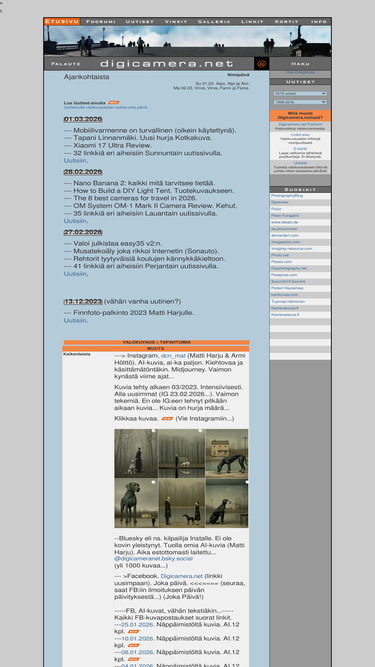Open the Digicamera.net Foorumi sidebar link

pos(300,124)
